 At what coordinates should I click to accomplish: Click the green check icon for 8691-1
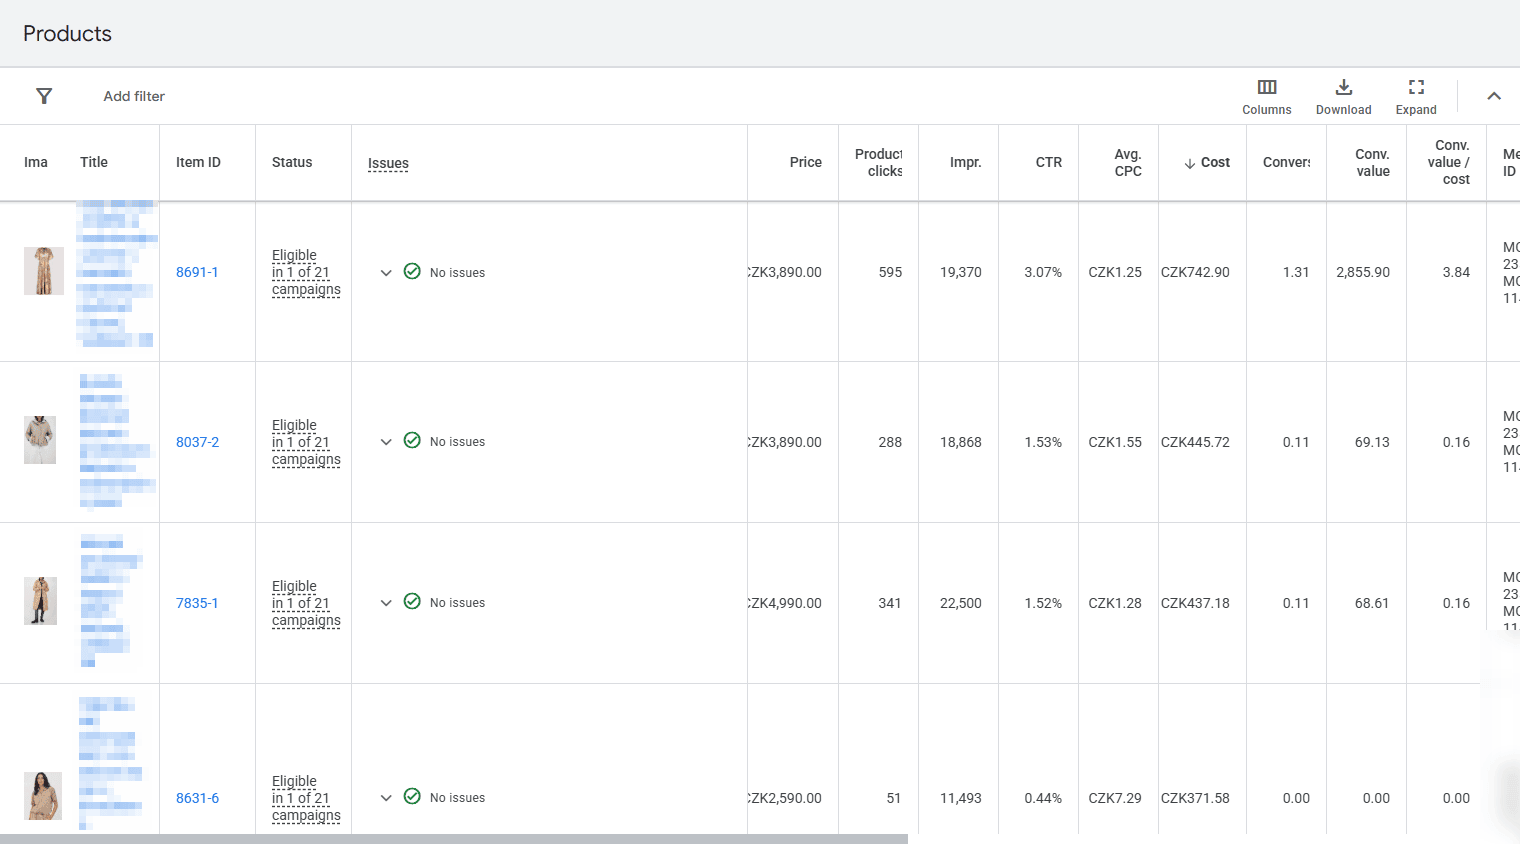(x=412, y=271)
